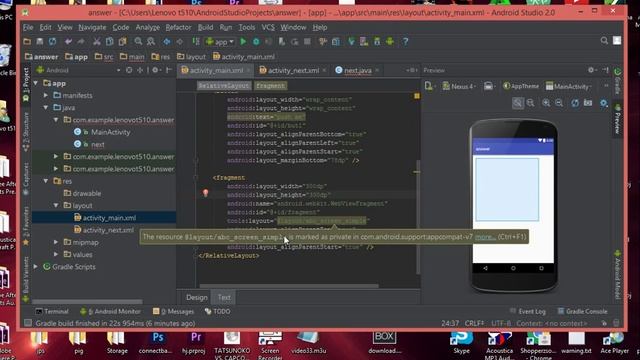Open Replace using second magnifier icon

151,42
